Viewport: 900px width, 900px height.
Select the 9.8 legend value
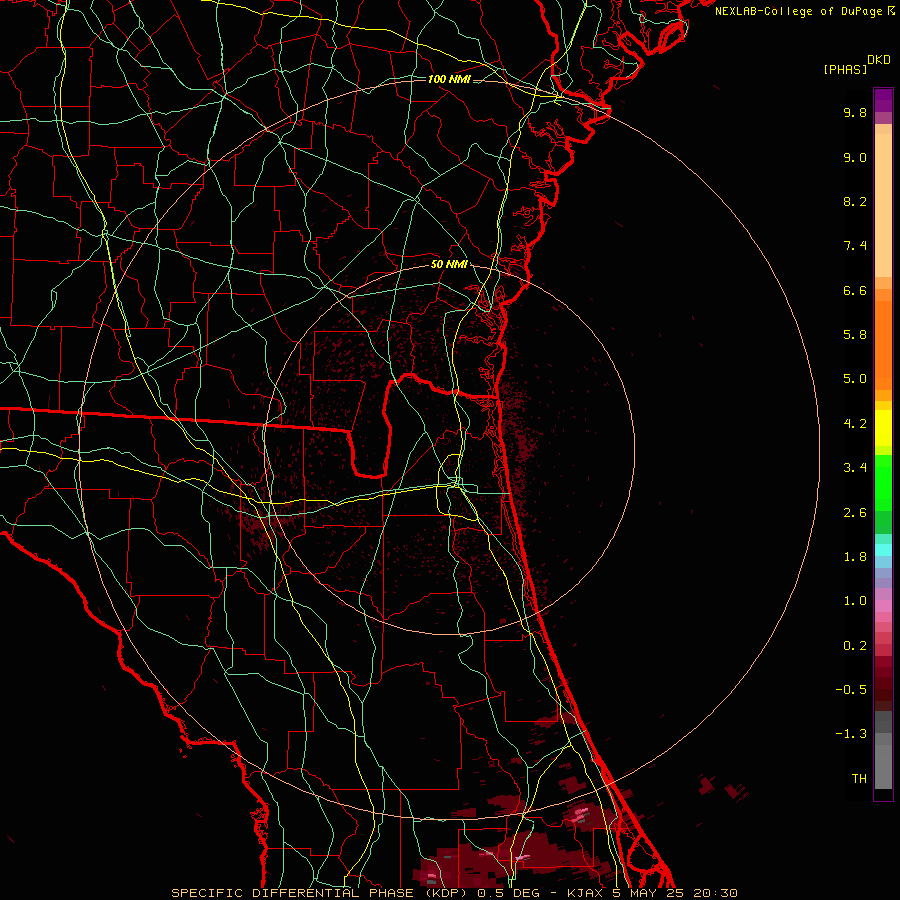[x=855, y=112]
